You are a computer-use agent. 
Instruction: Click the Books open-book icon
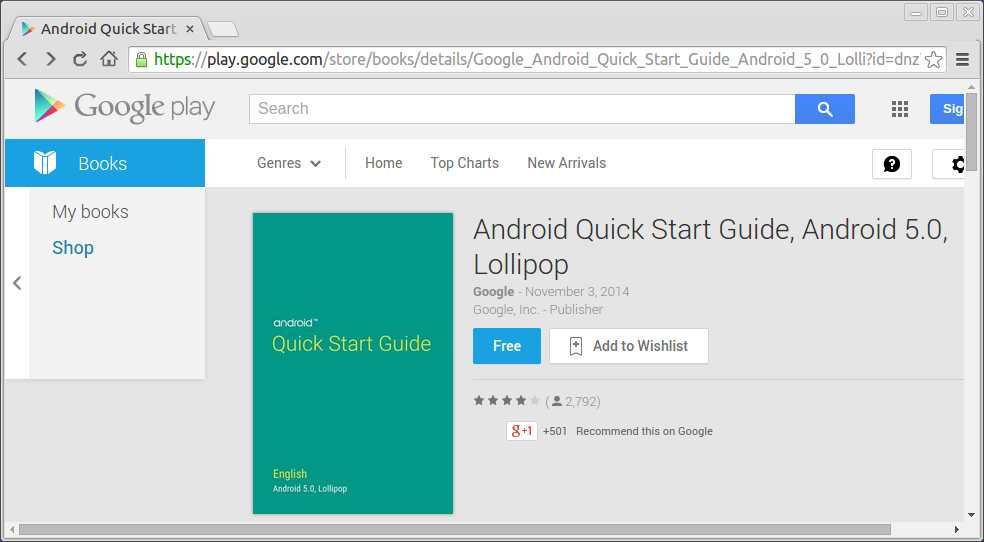tap(45, 163)
